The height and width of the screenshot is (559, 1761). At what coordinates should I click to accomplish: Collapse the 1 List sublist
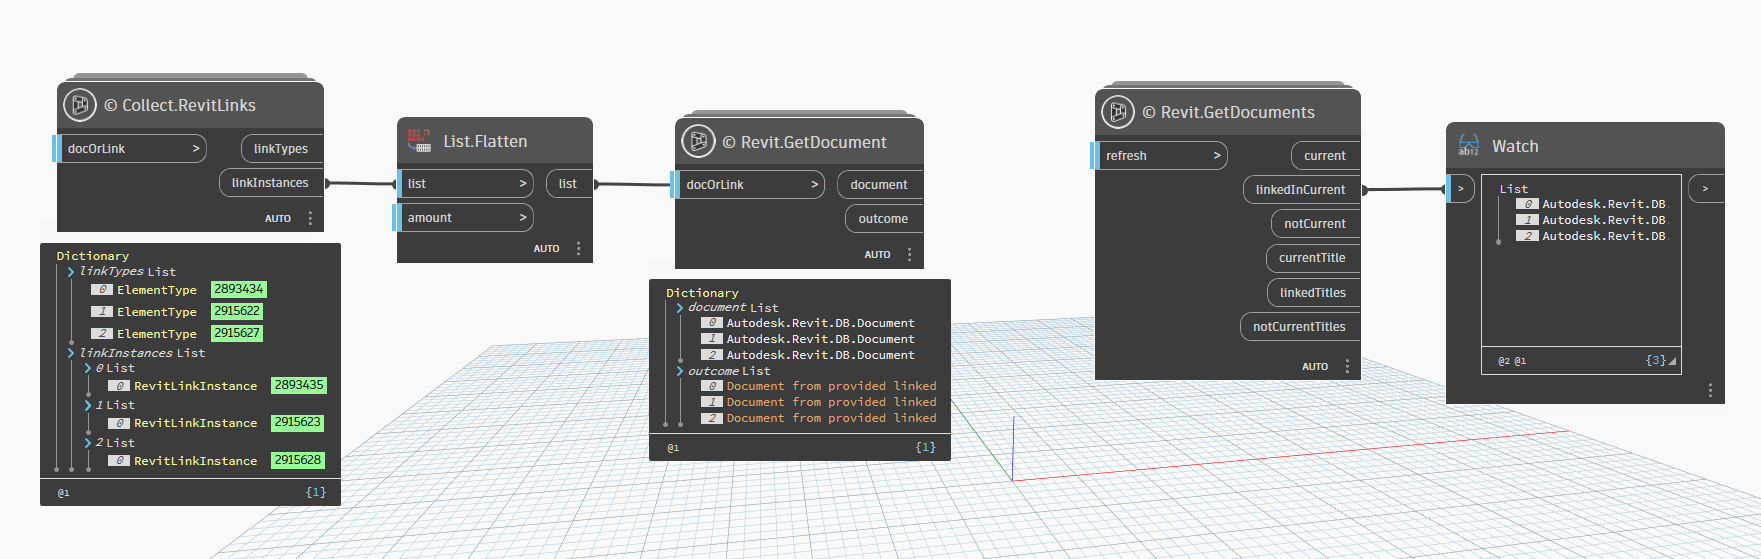(x=88, y=405)
